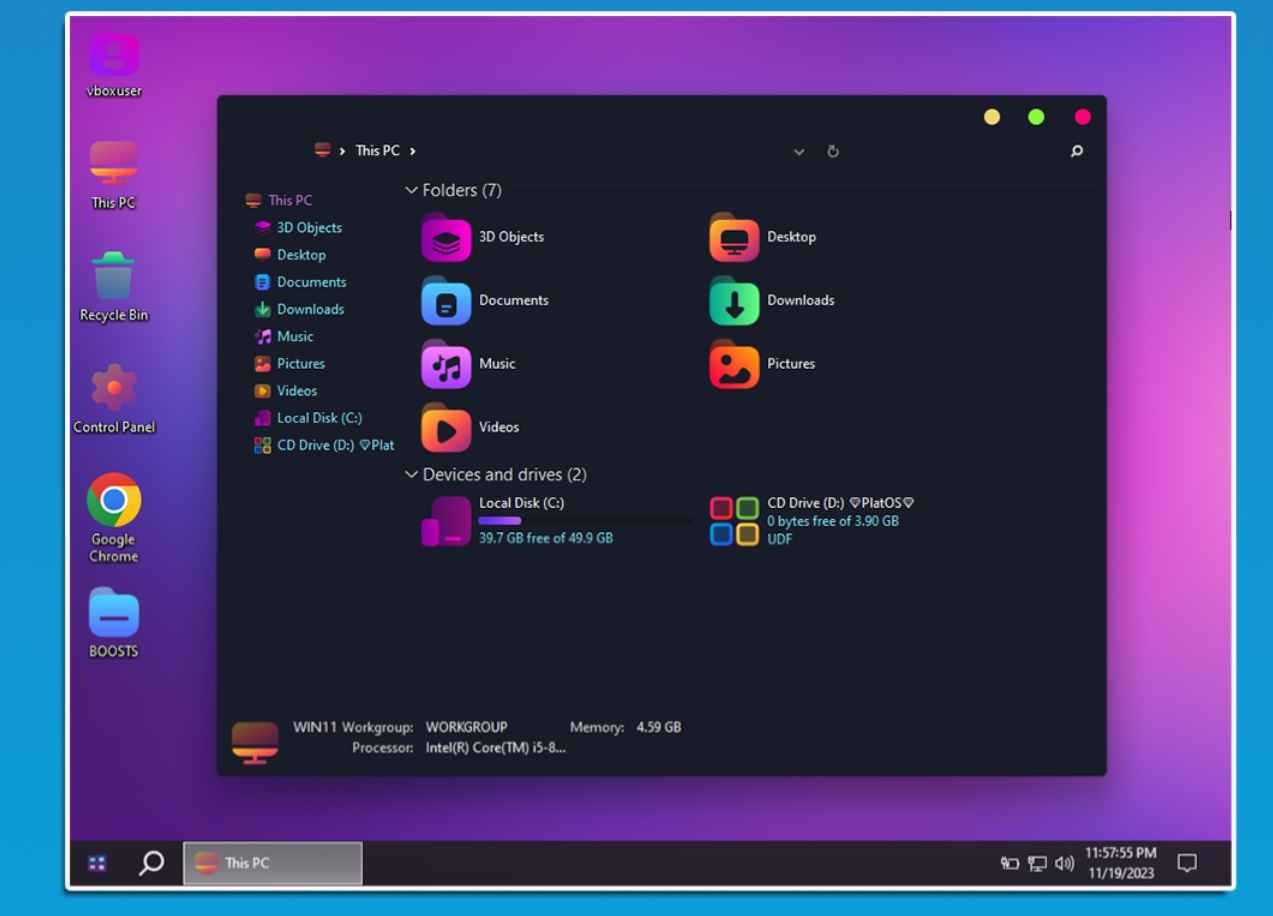Open Google Chrome desktop shortcut

(x=114, y=500)
